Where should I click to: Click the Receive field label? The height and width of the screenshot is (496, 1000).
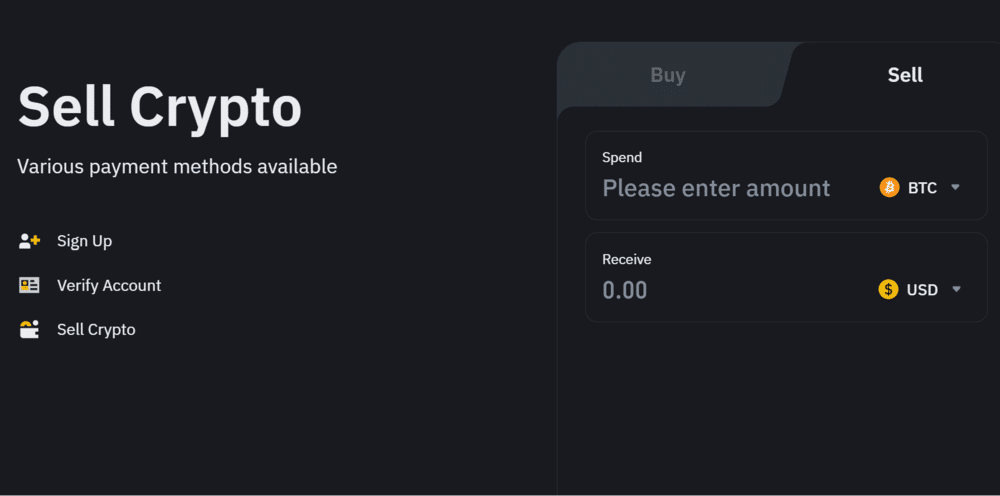626,259
